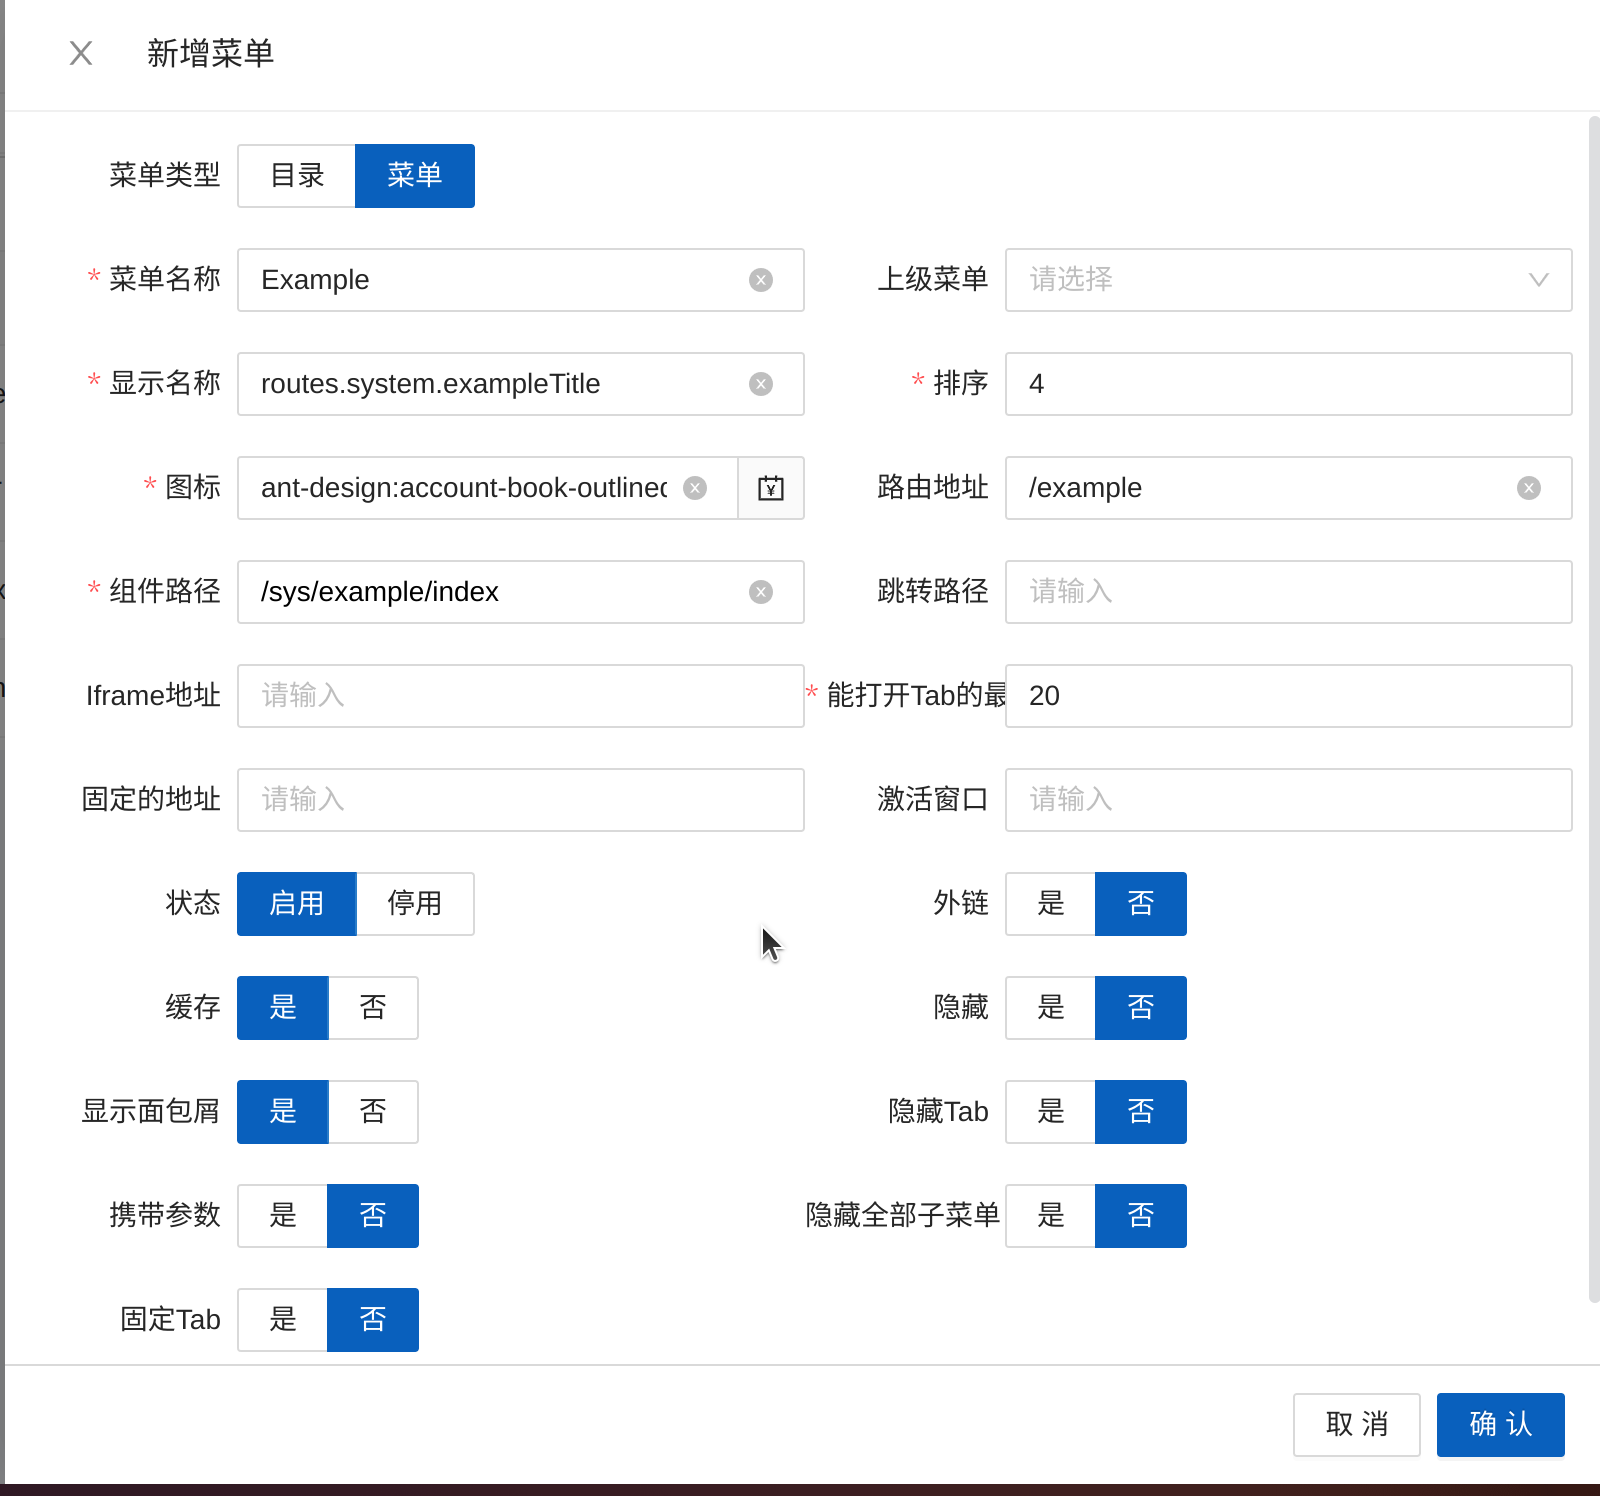The height and width of the screenshot is (1496, 1600).
Task: Click the 取消 button
Action: point(1357,1425)
